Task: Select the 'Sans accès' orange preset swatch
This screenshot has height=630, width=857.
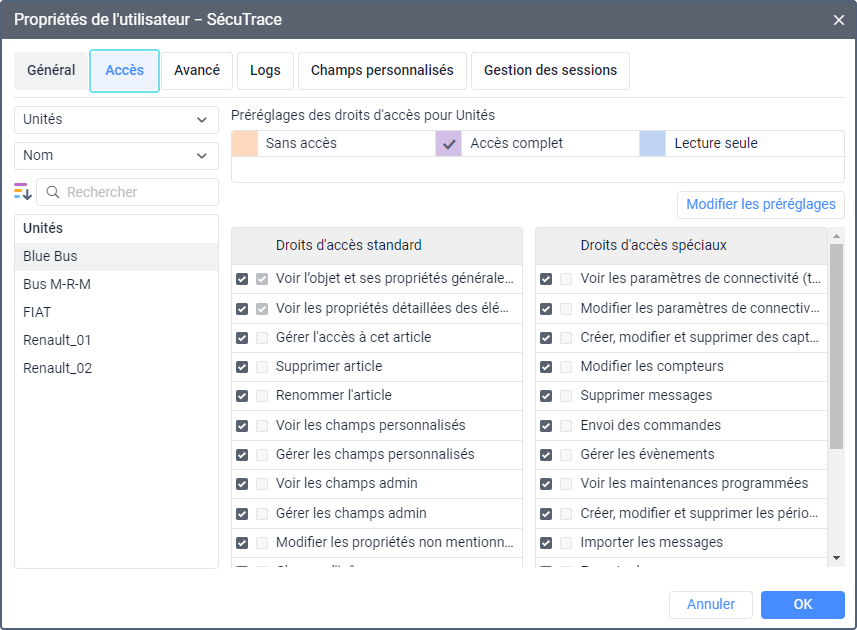Action: click(x=245, y=144)
